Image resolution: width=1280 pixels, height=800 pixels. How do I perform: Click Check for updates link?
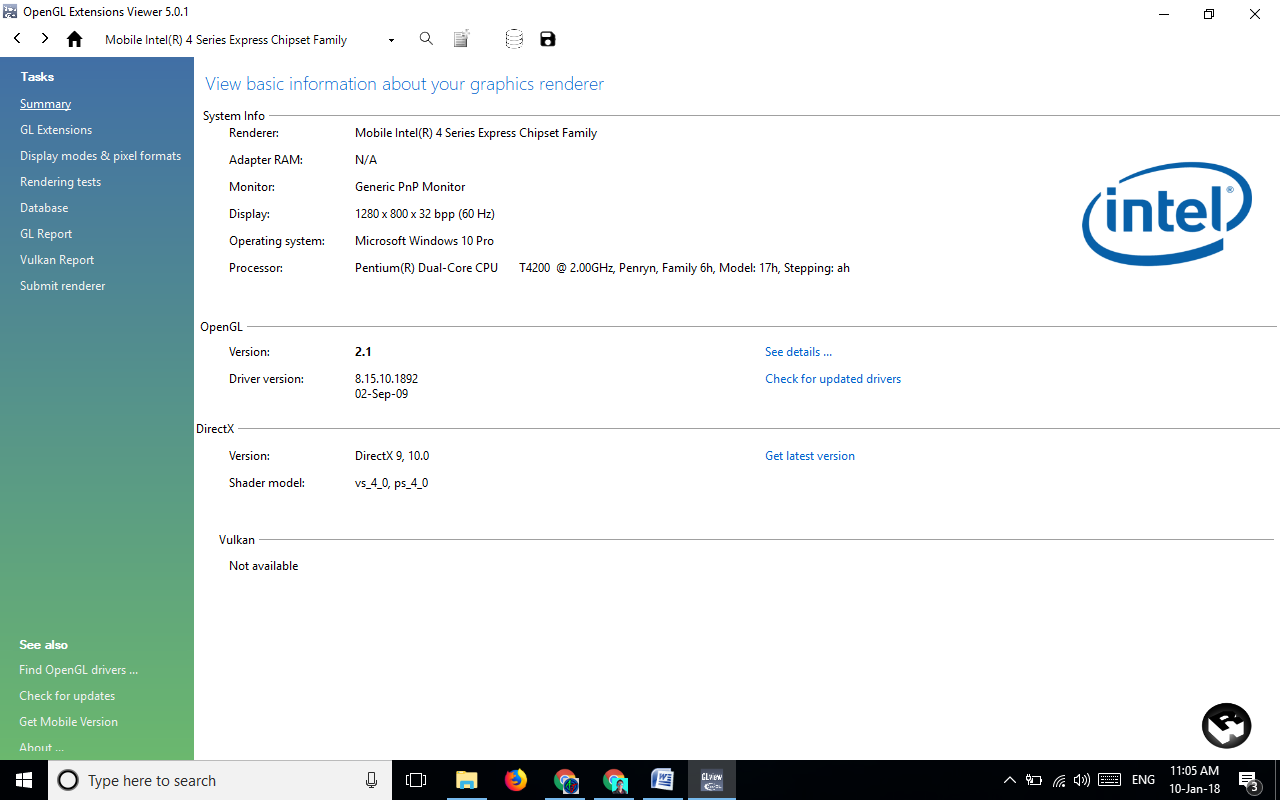[x=67, y=696]
